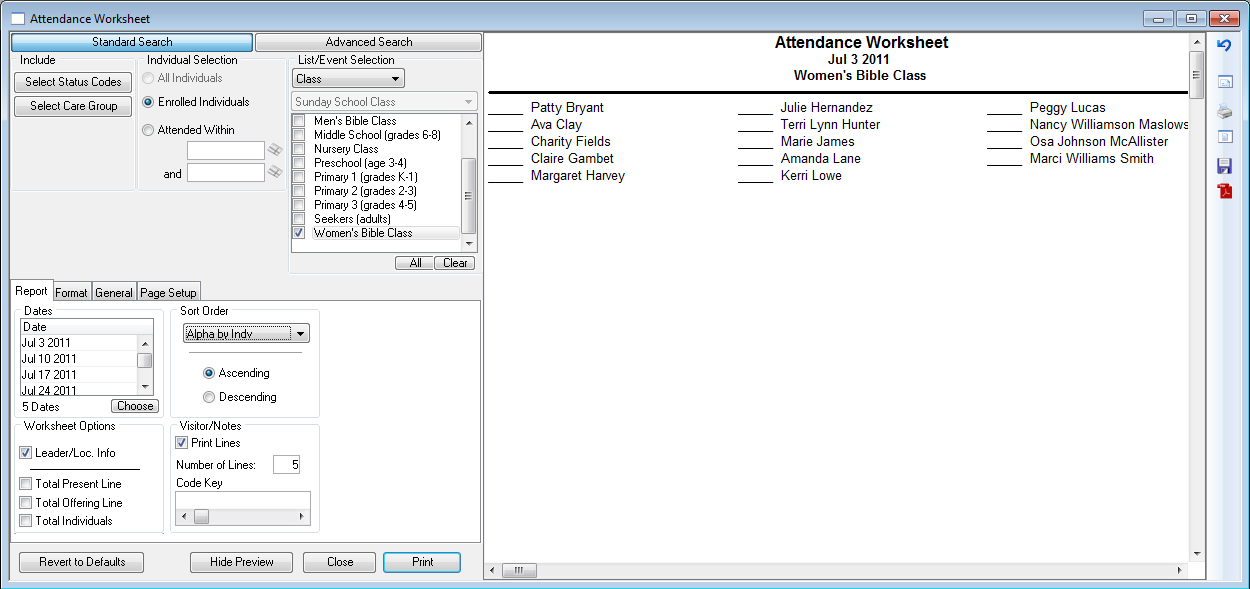
Task: Click the printer icon in right toolbar
Action: [1224, 111]
